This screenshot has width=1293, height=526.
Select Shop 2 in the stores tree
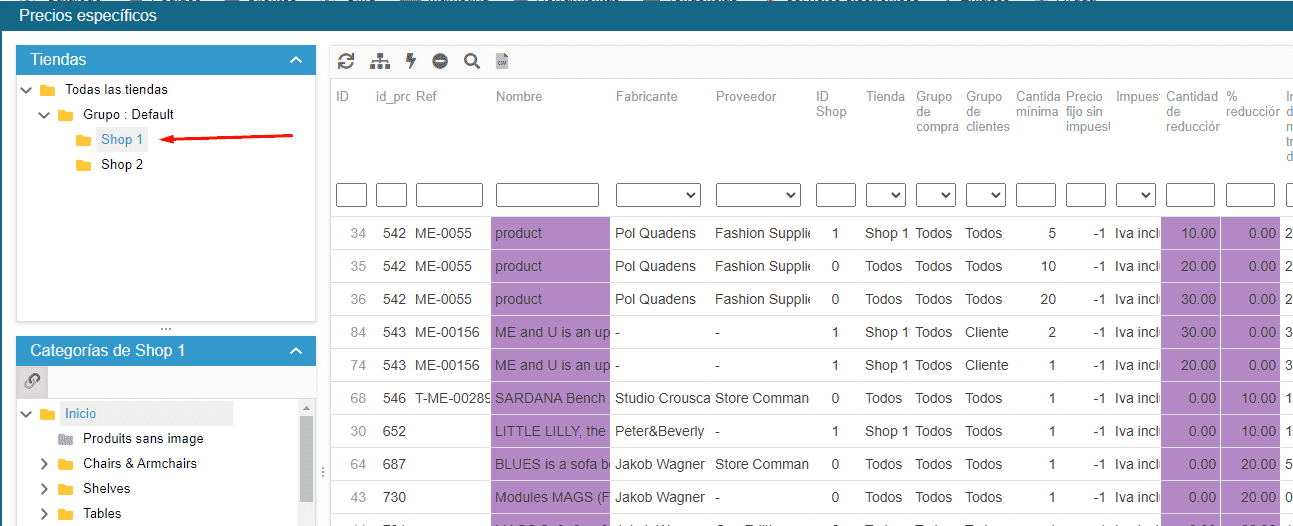coord(122,165)
